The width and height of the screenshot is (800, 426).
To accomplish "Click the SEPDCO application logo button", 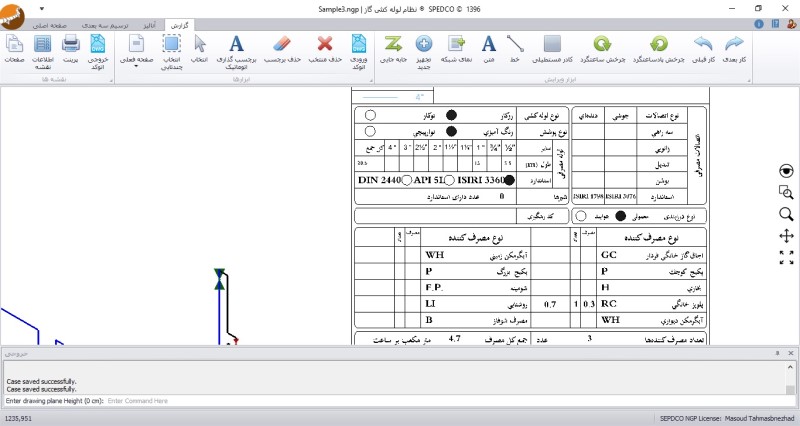I will point(12,16).
